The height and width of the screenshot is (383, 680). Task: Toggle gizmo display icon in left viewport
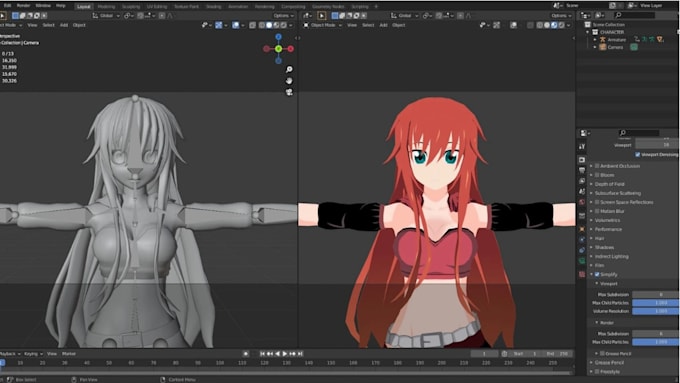click(x=219, y=25)
